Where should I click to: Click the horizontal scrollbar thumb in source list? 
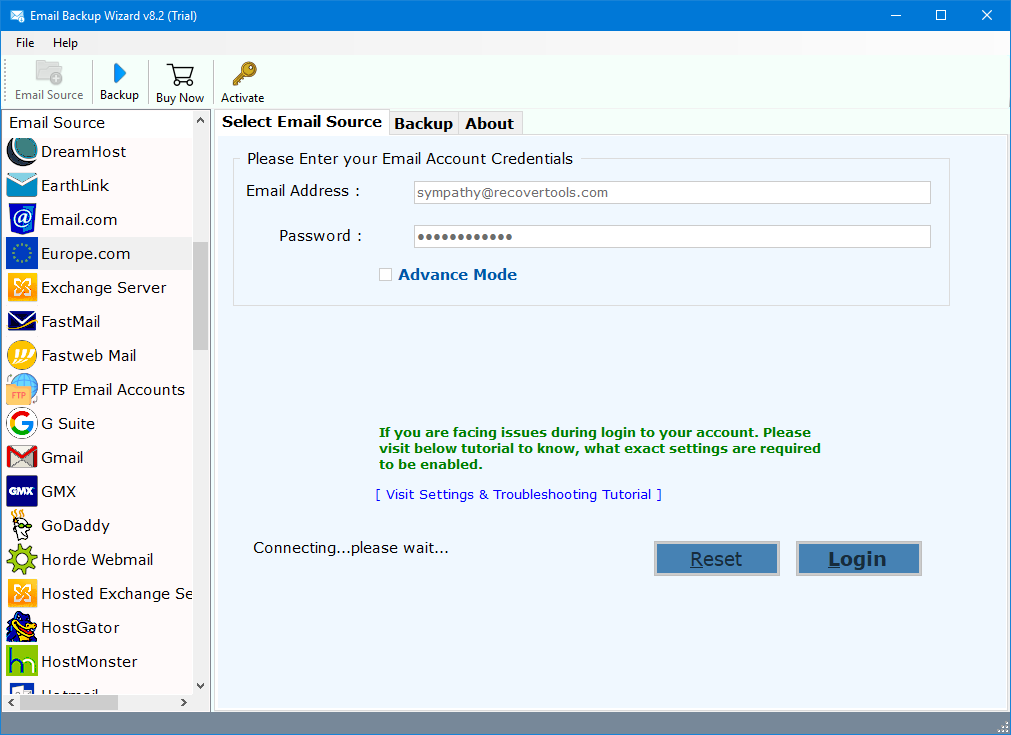click(x=69, y=702)
